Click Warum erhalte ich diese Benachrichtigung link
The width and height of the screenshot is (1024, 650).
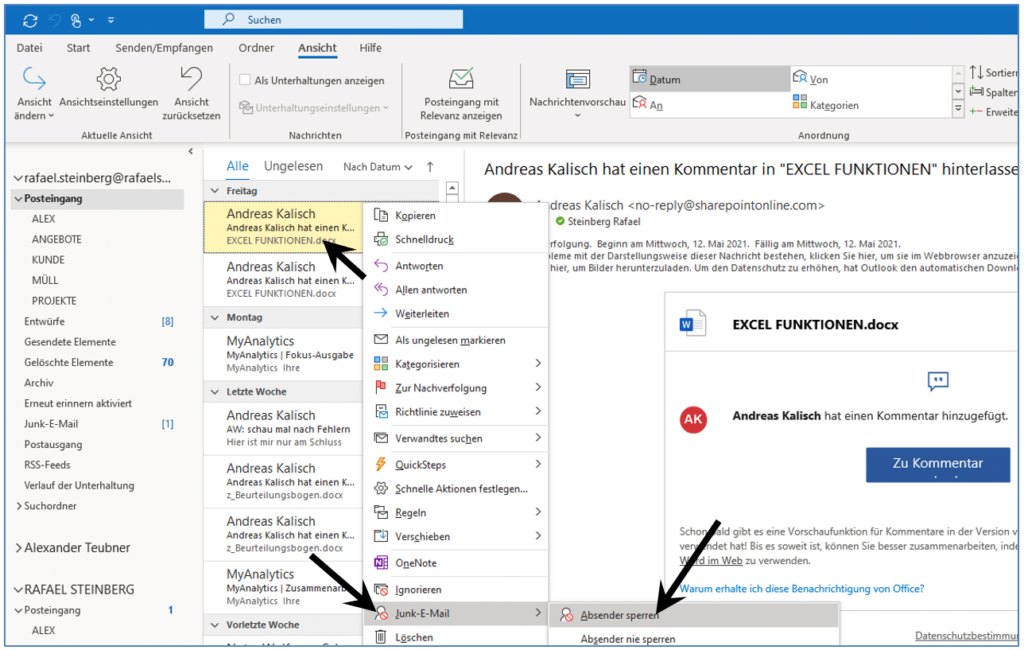pyautogui.click(x=802, y=589)
